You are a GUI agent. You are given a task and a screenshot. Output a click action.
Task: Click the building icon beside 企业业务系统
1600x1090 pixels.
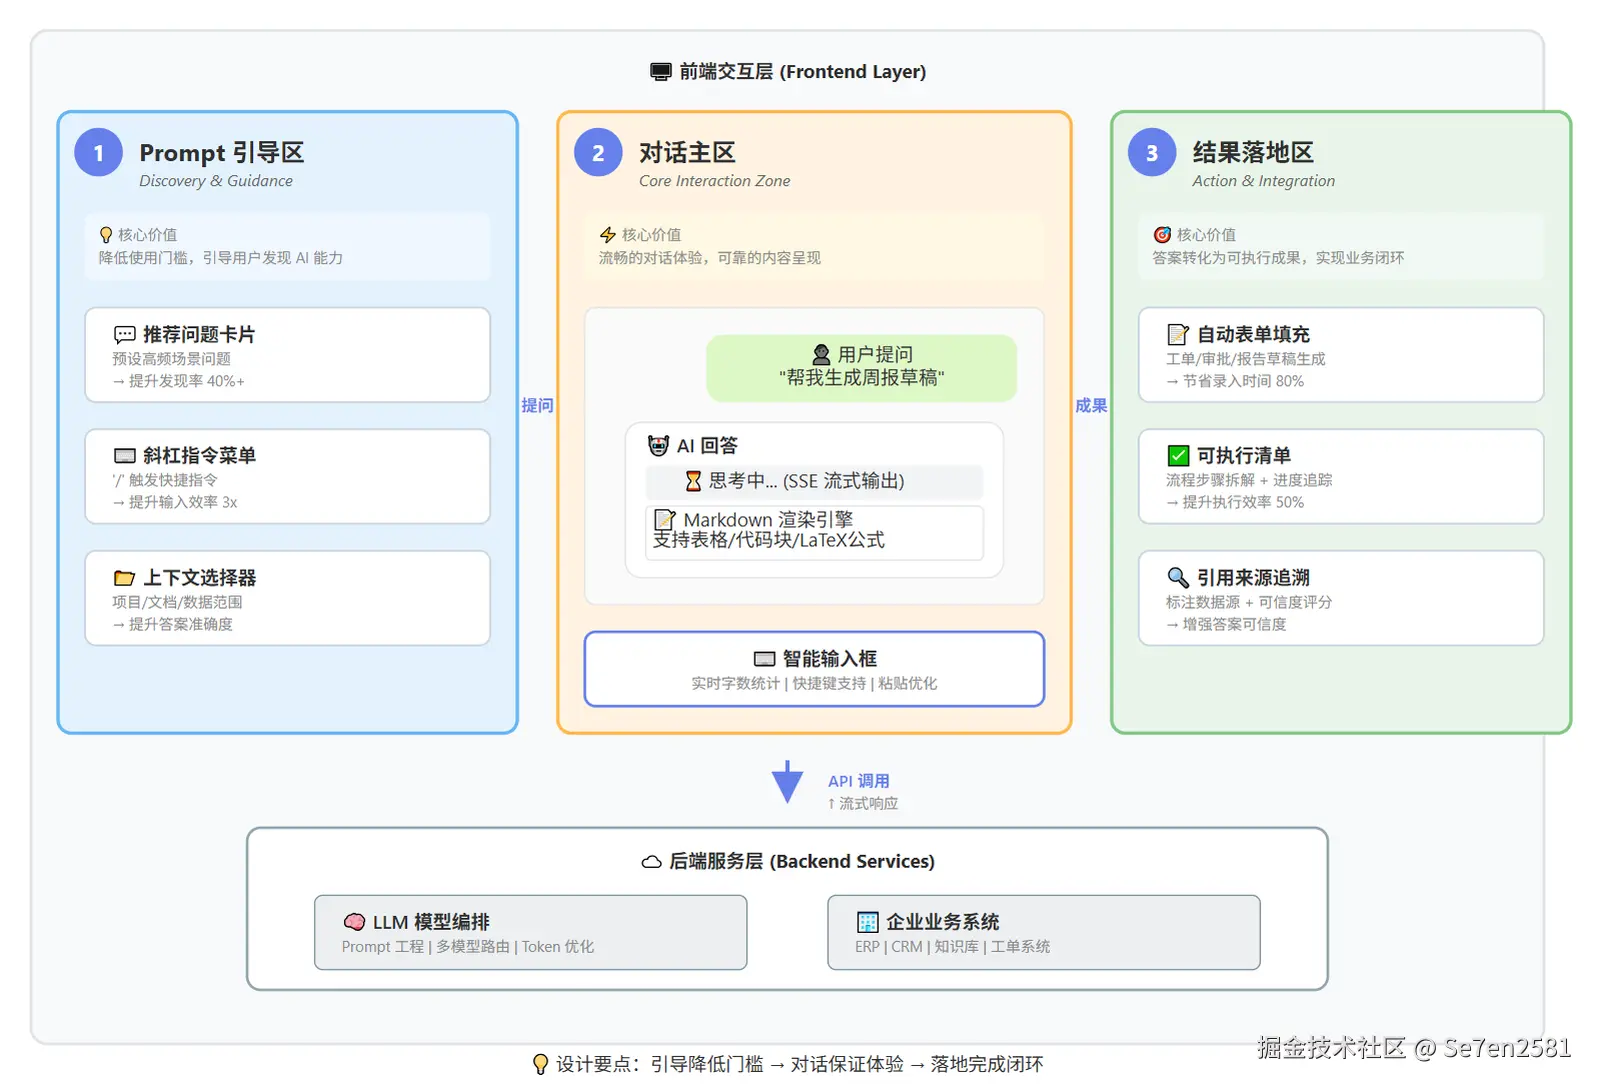[x=867, y=922]
